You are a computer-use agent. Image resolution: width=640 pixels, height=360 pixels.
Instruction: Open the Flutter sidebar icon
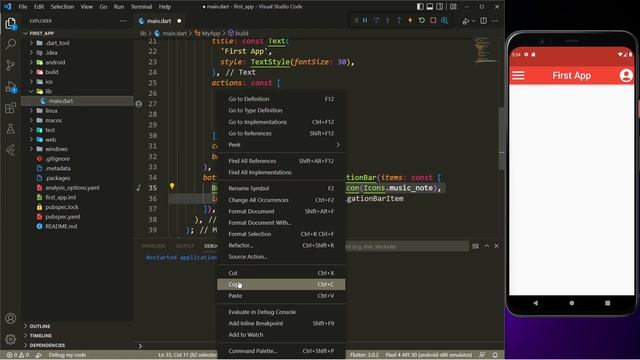(x=11, y=150)
